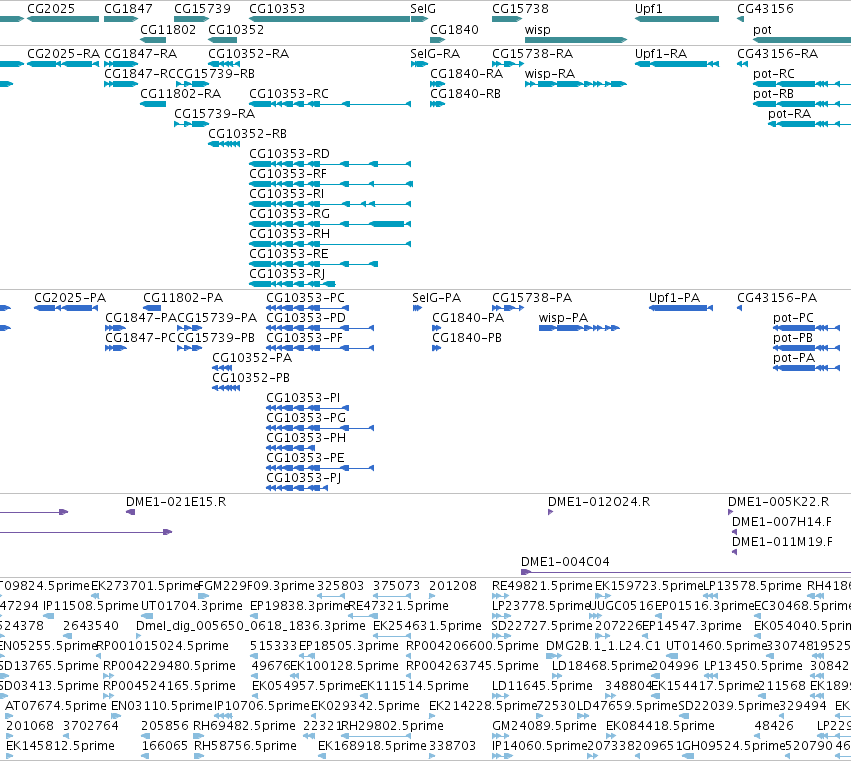Select the CG10353 gene label

coord(277,9)
